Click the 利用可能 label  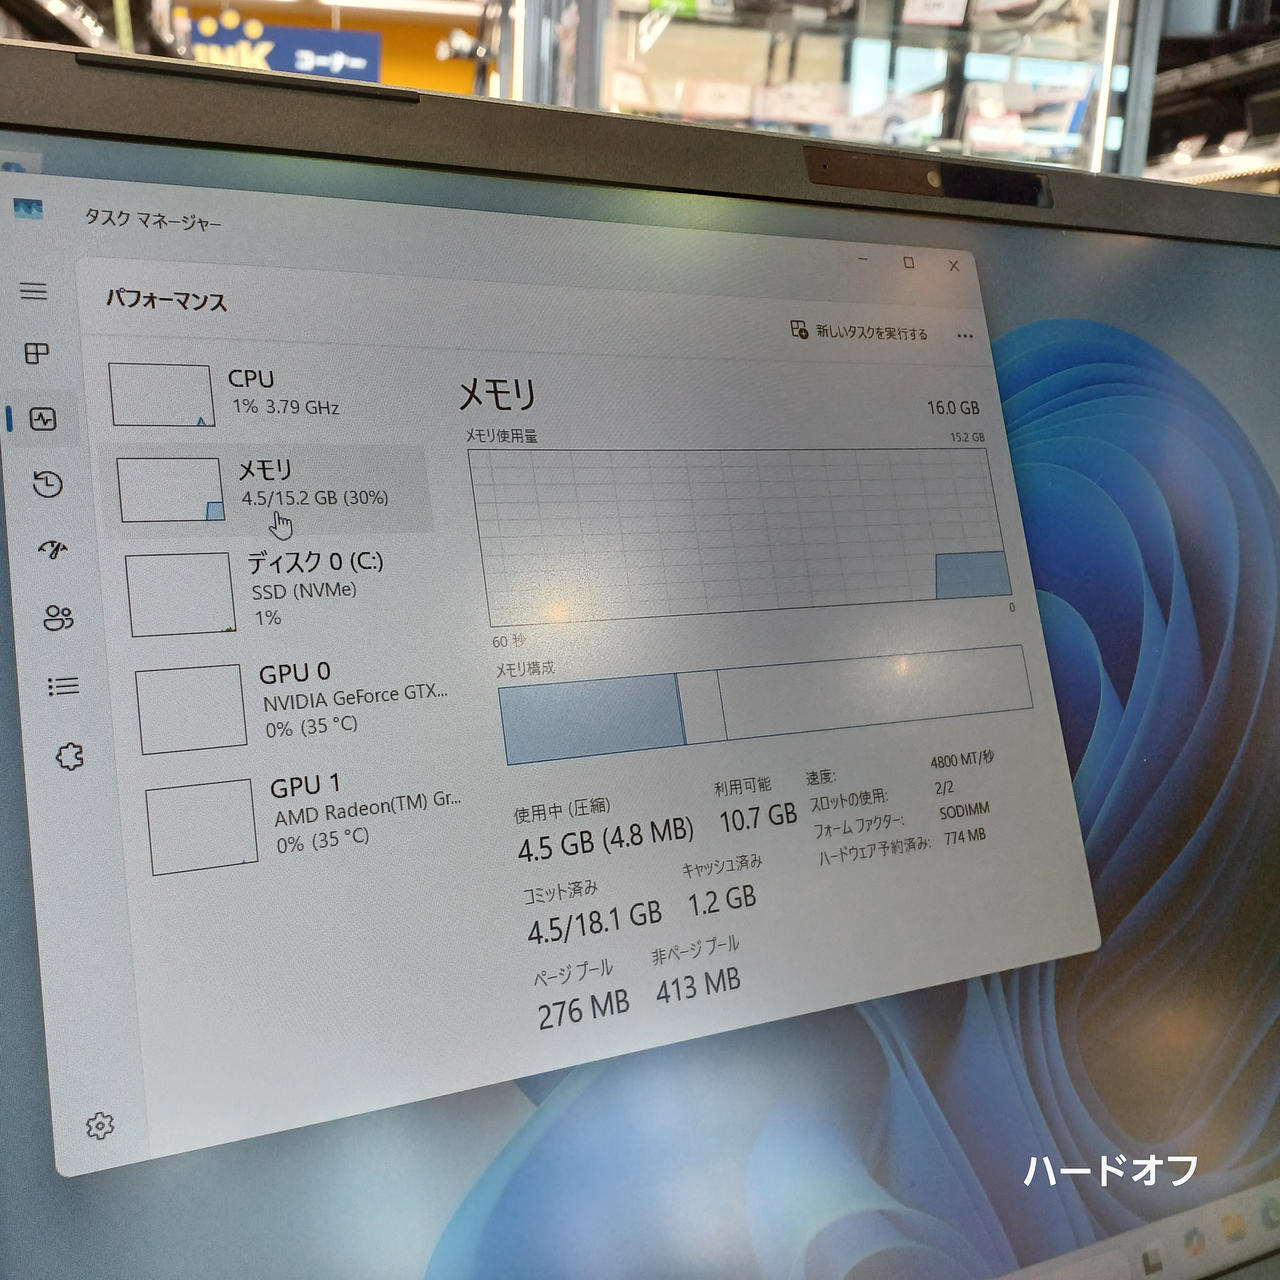(x=742, y=787)
